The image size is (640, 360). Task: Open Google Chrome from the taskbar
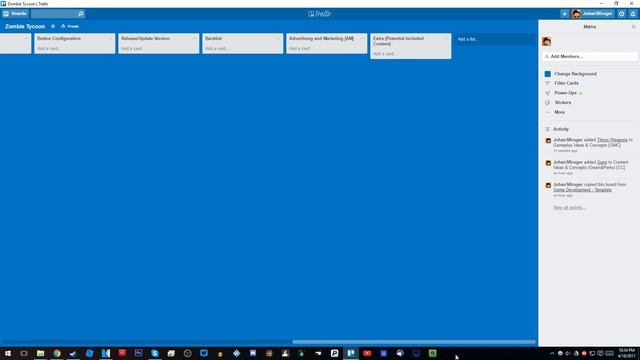(57, 353)
